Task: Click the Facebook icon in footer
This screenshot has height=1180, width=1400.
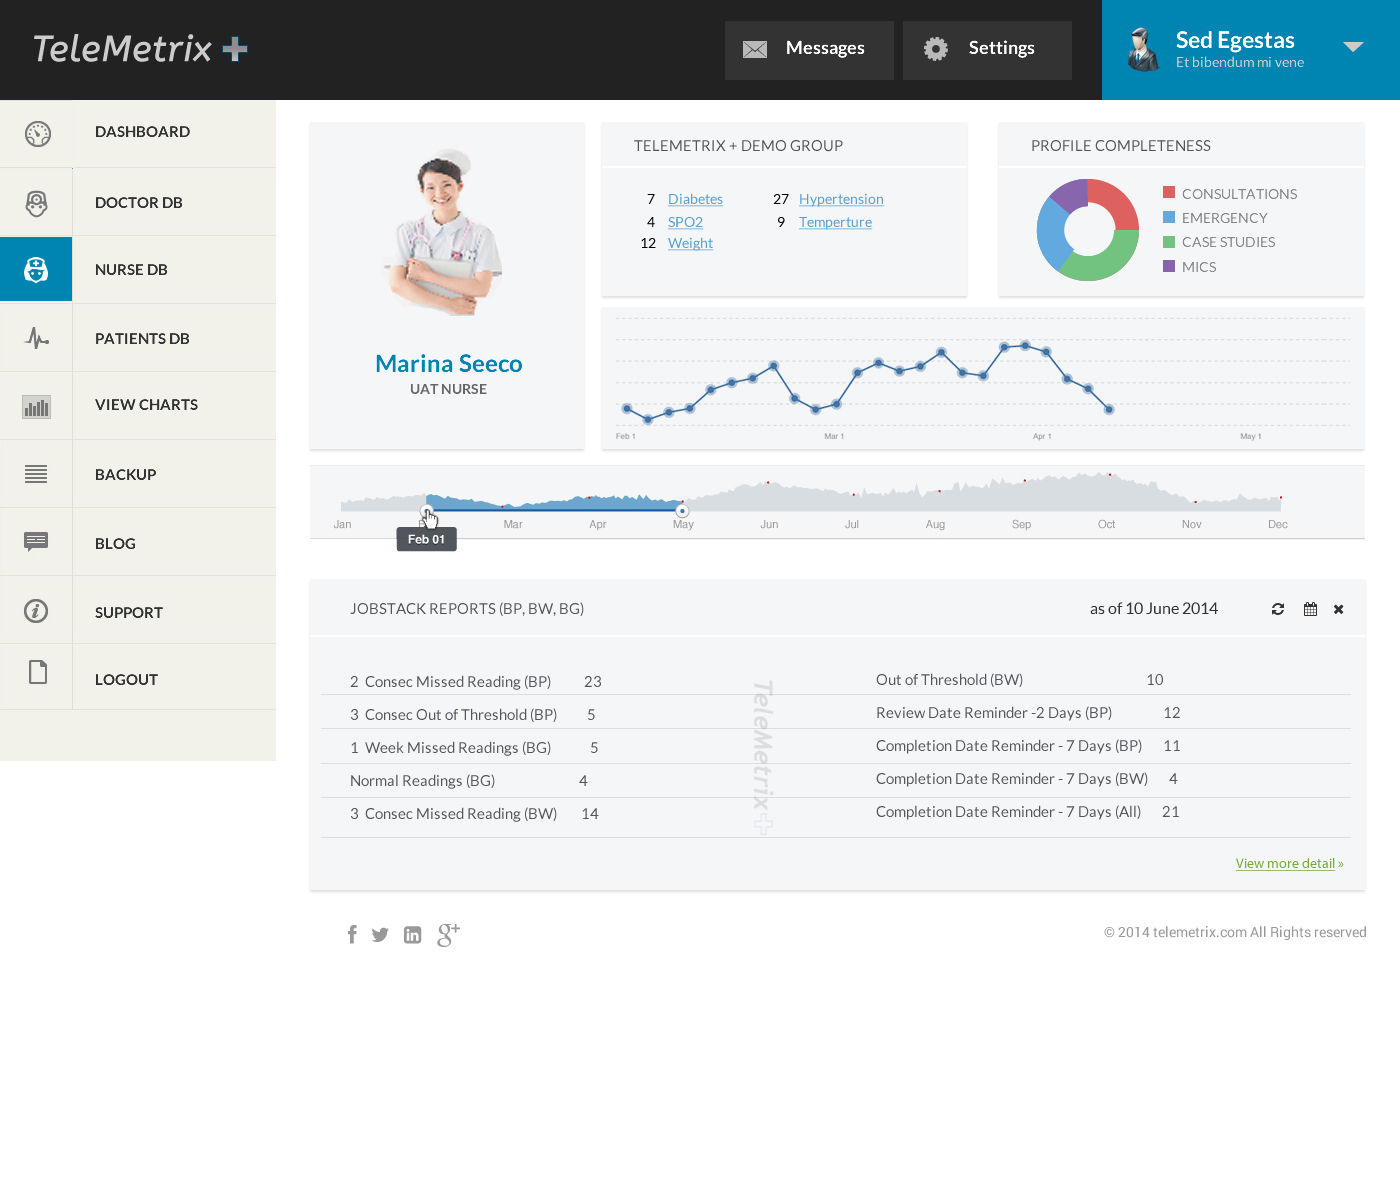Action: 352,934
